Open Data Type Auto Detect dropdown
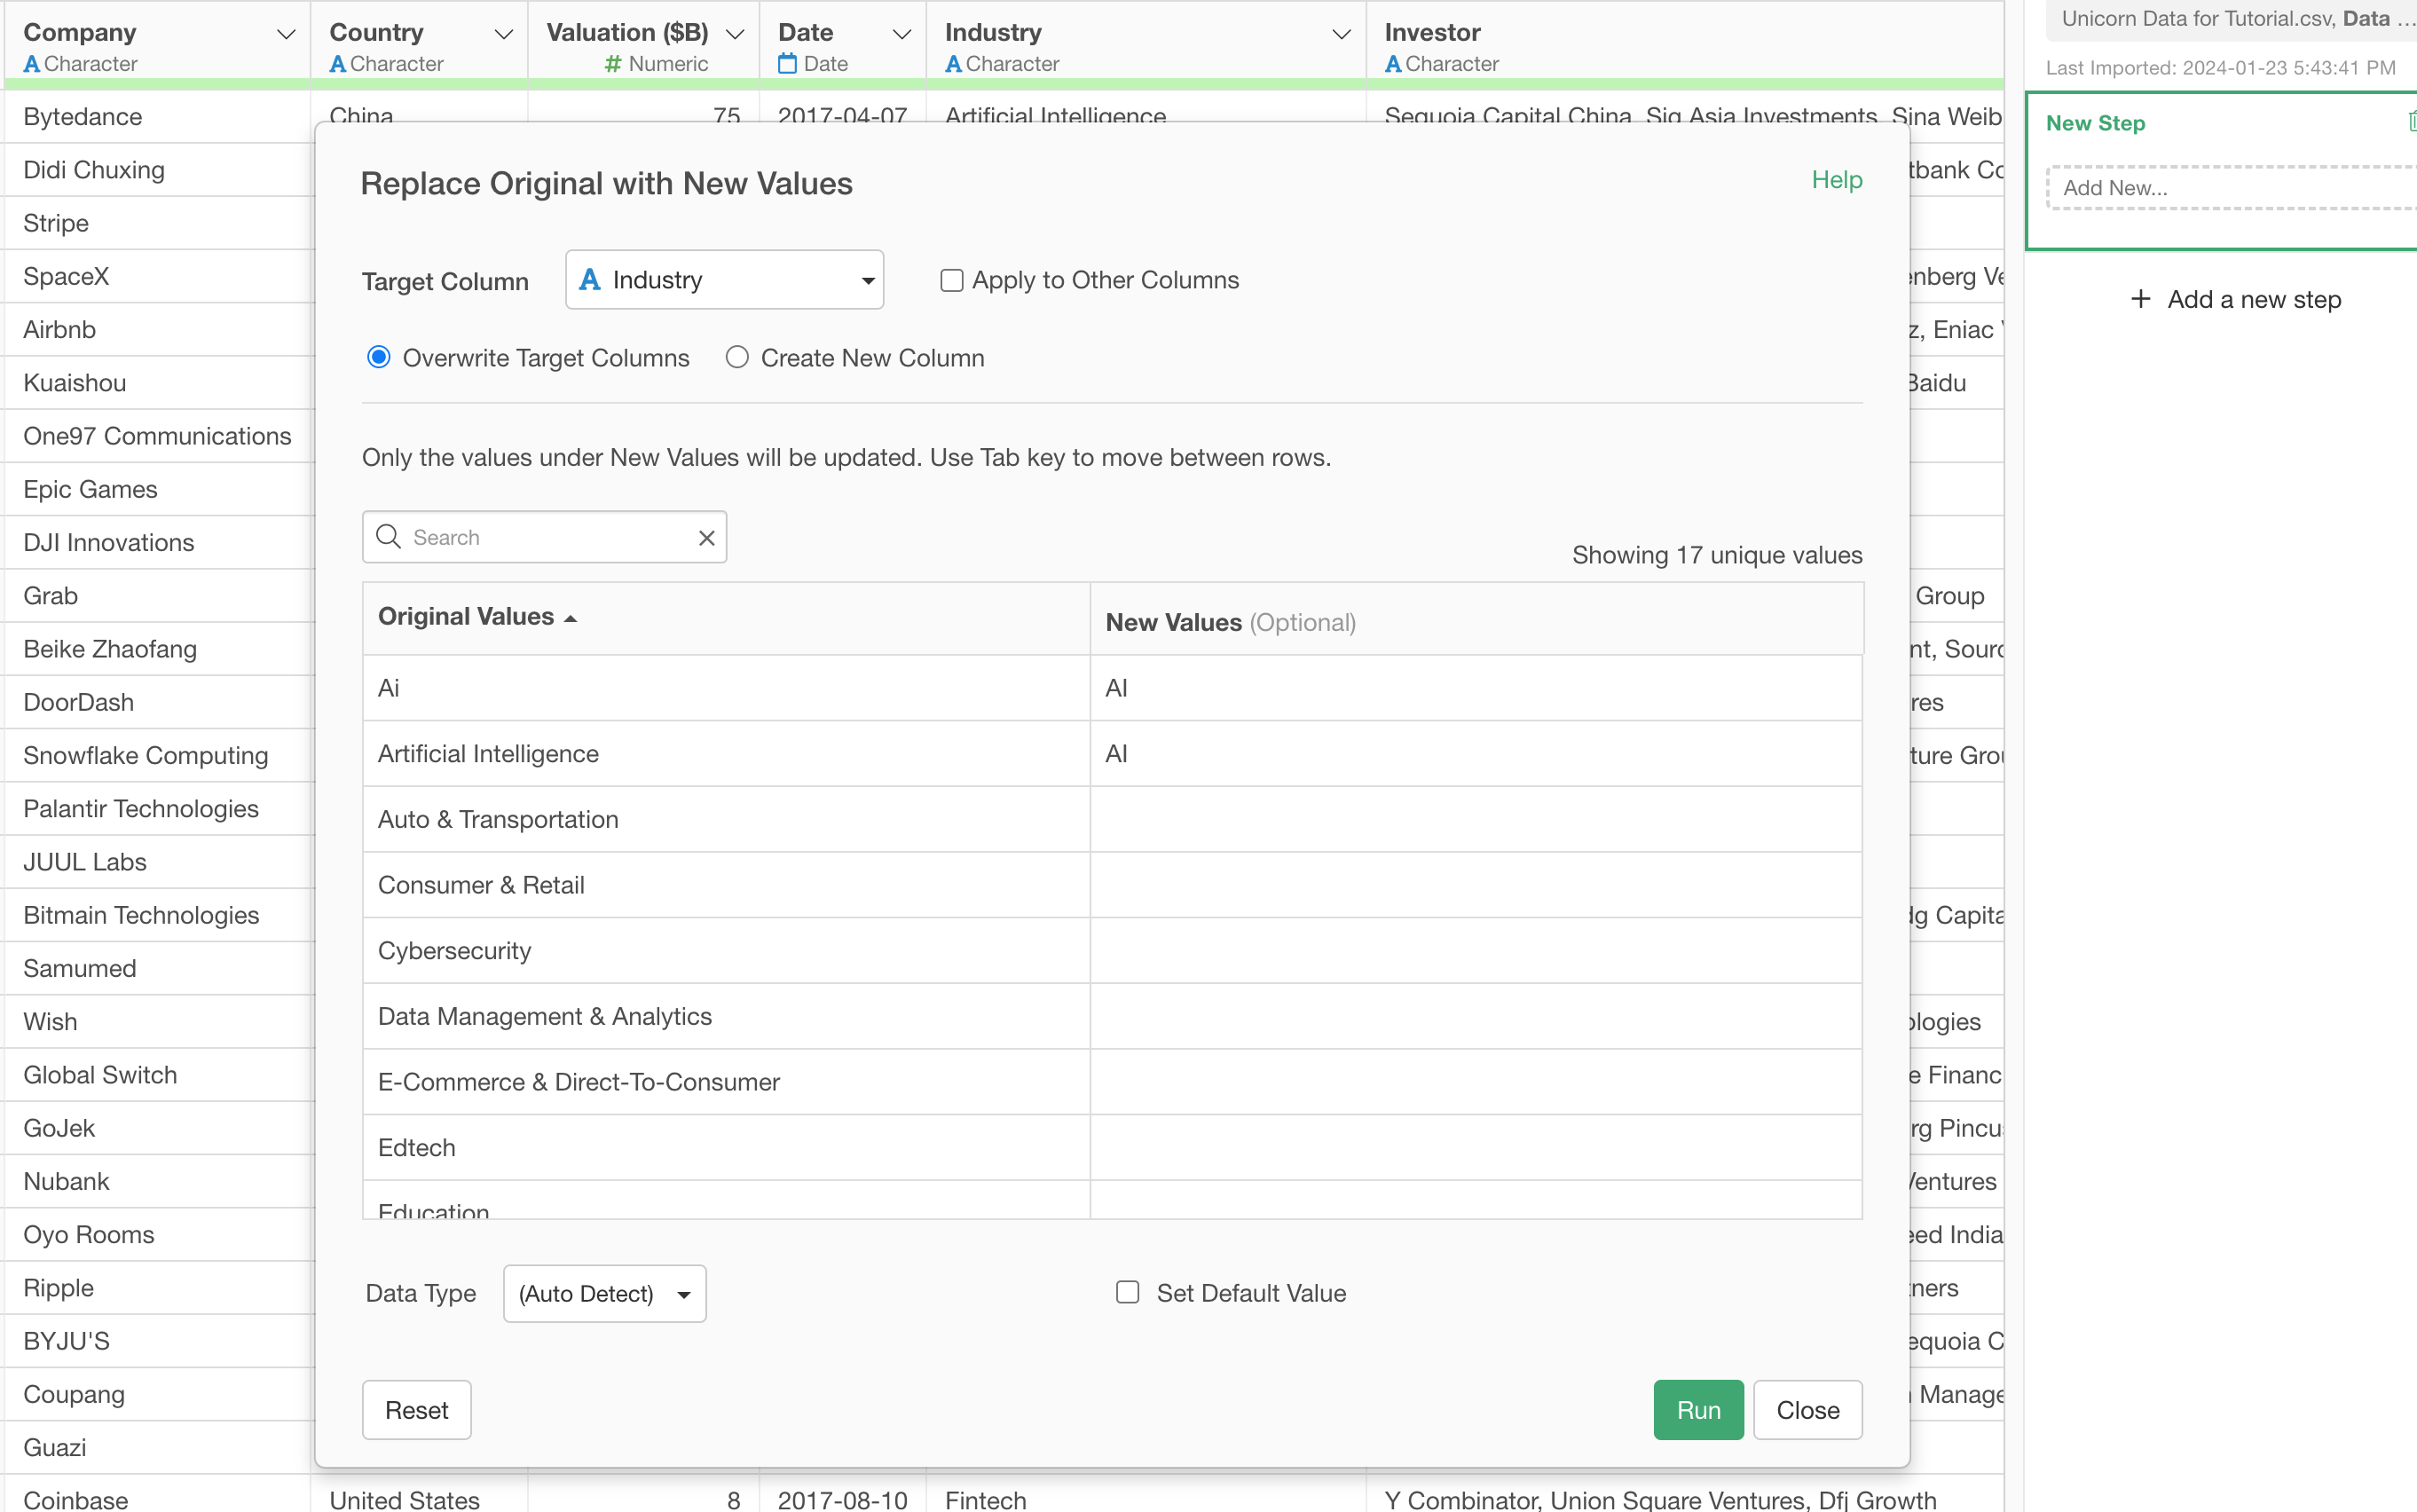This screenshot has width=2417, height=1512. pos(604,1293)
